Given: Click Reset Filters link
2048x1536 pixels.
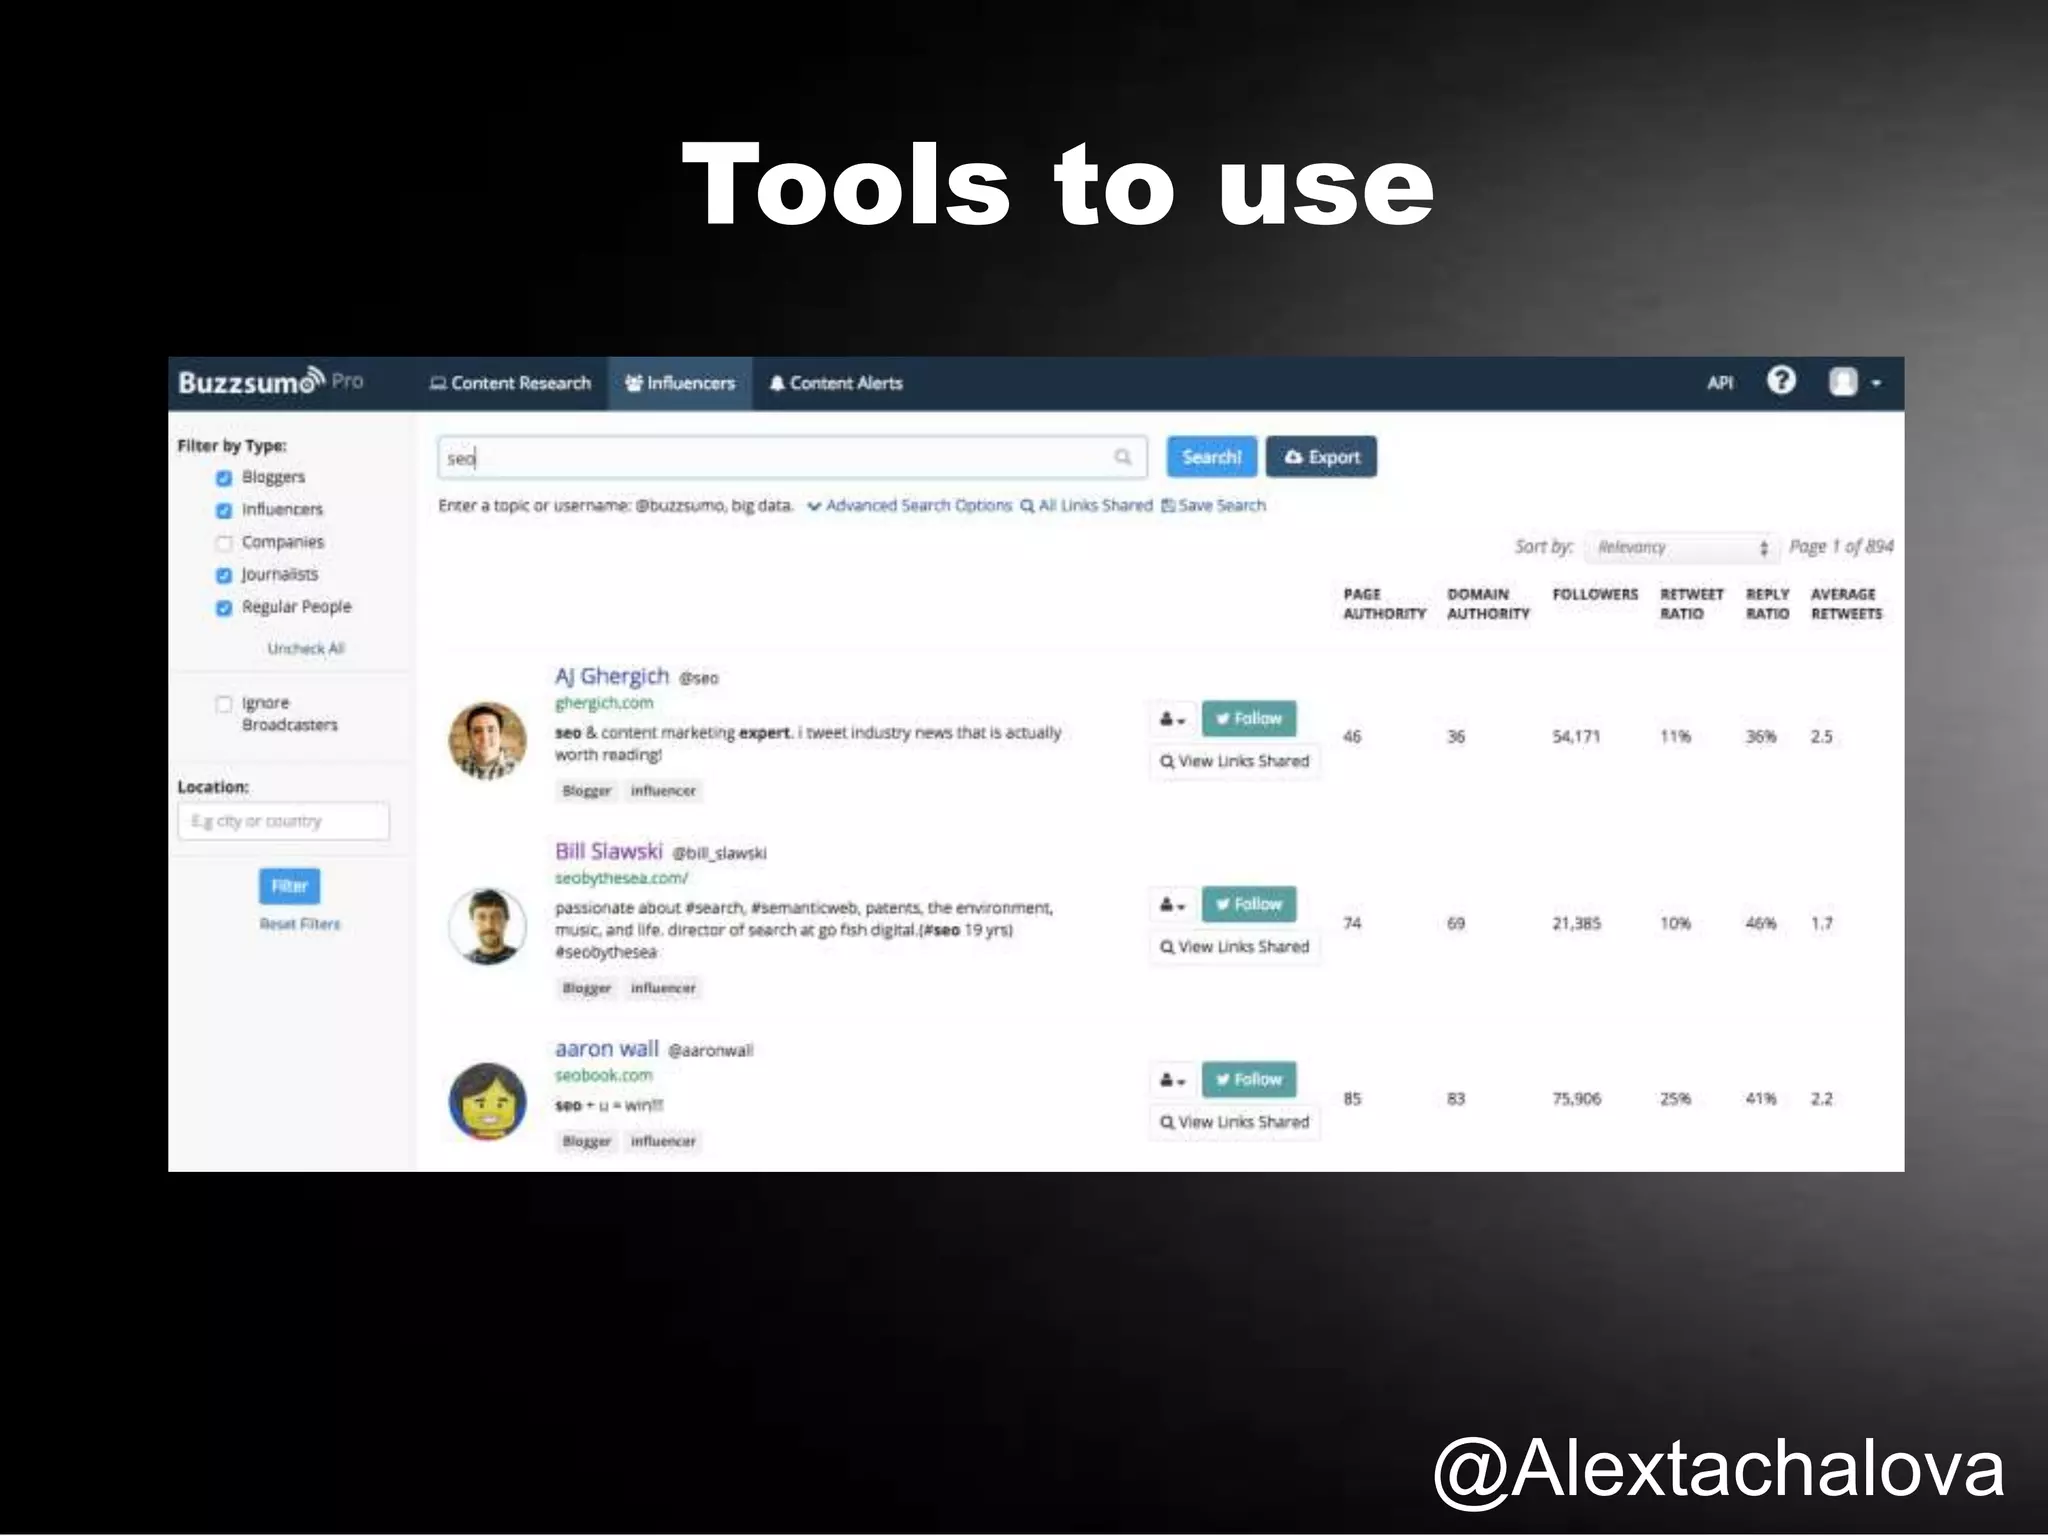Looking at the screenshot, I should 300,924.
